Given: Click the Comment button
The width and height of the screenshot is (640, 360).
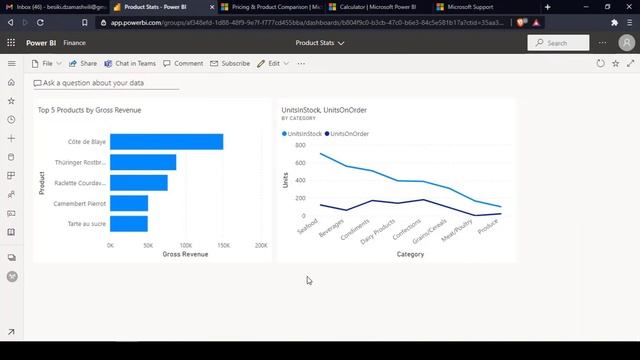Looking at the screenshot, I should [183, 63].
